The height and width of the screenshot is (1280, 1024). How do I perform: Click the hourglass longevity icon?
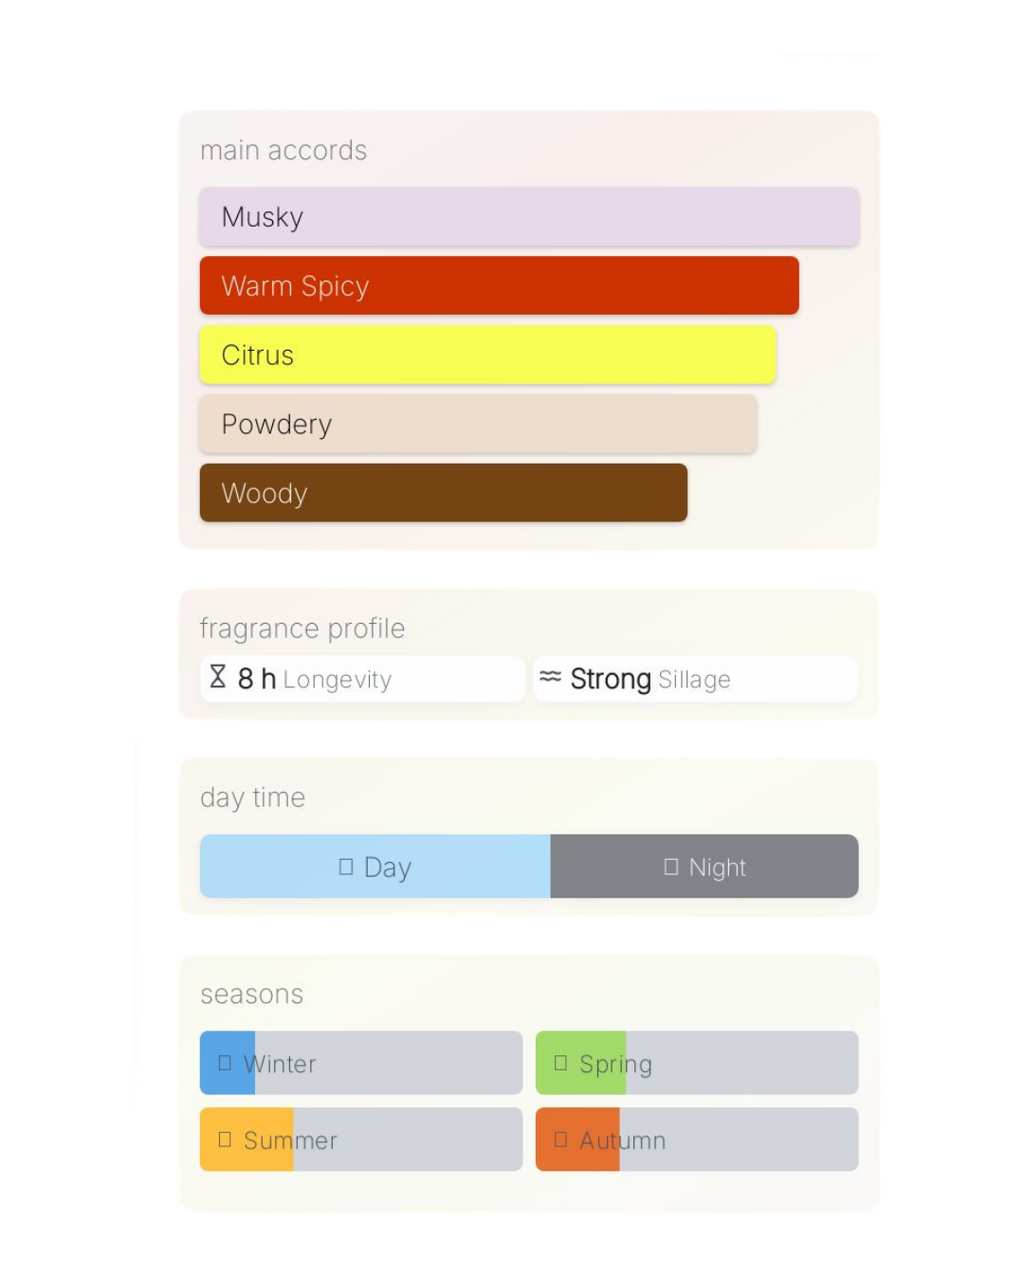coord(218,677)
